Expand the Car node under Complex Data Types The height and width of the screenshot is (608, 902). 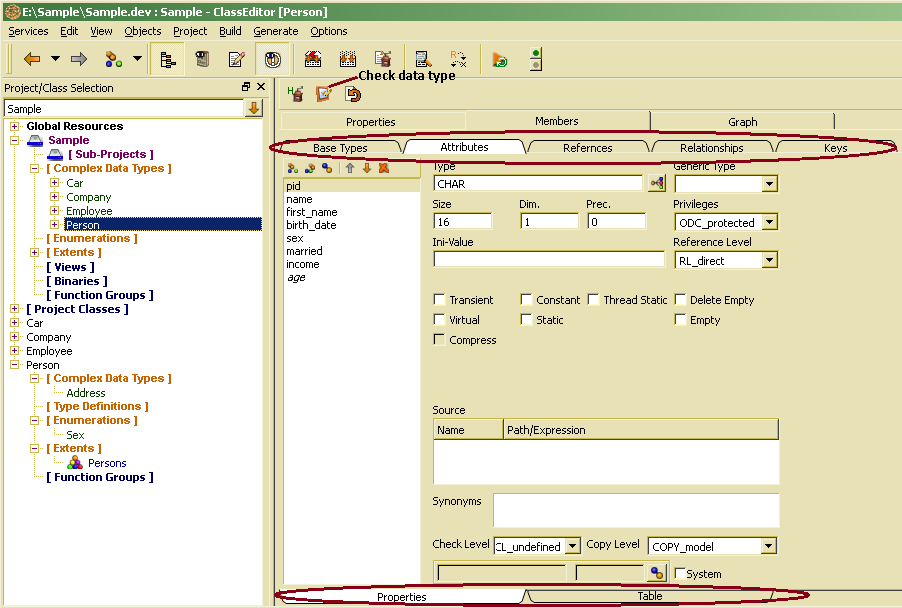55,183
